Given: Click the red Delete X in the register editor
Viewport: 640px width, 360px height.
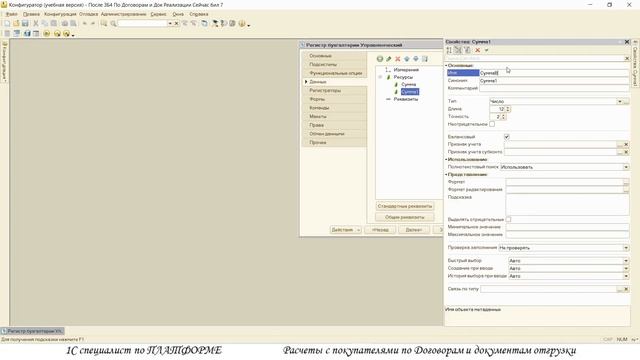Looking at the screenshot, I should pos(398,59).
